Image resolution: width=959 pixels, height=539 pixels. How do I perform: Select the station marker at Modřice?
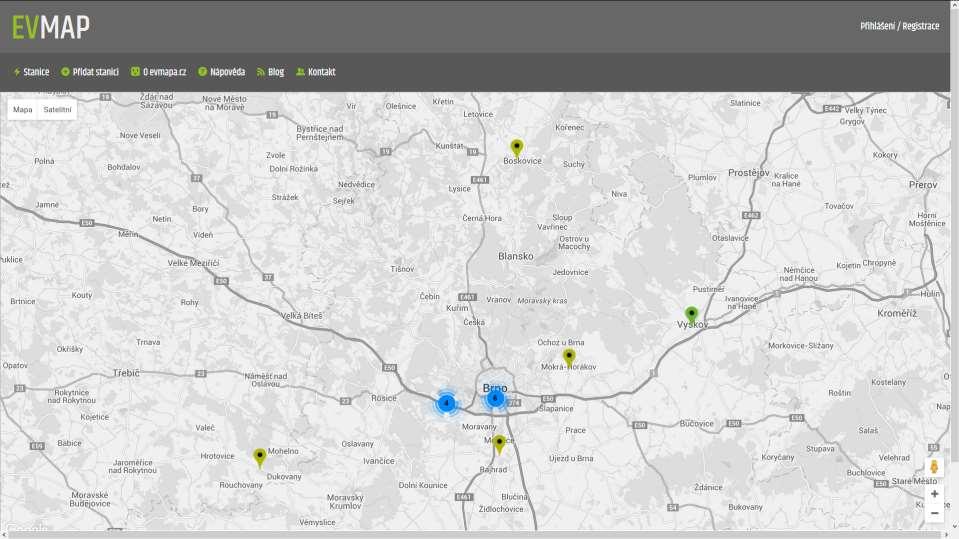(x=499, y=444)
